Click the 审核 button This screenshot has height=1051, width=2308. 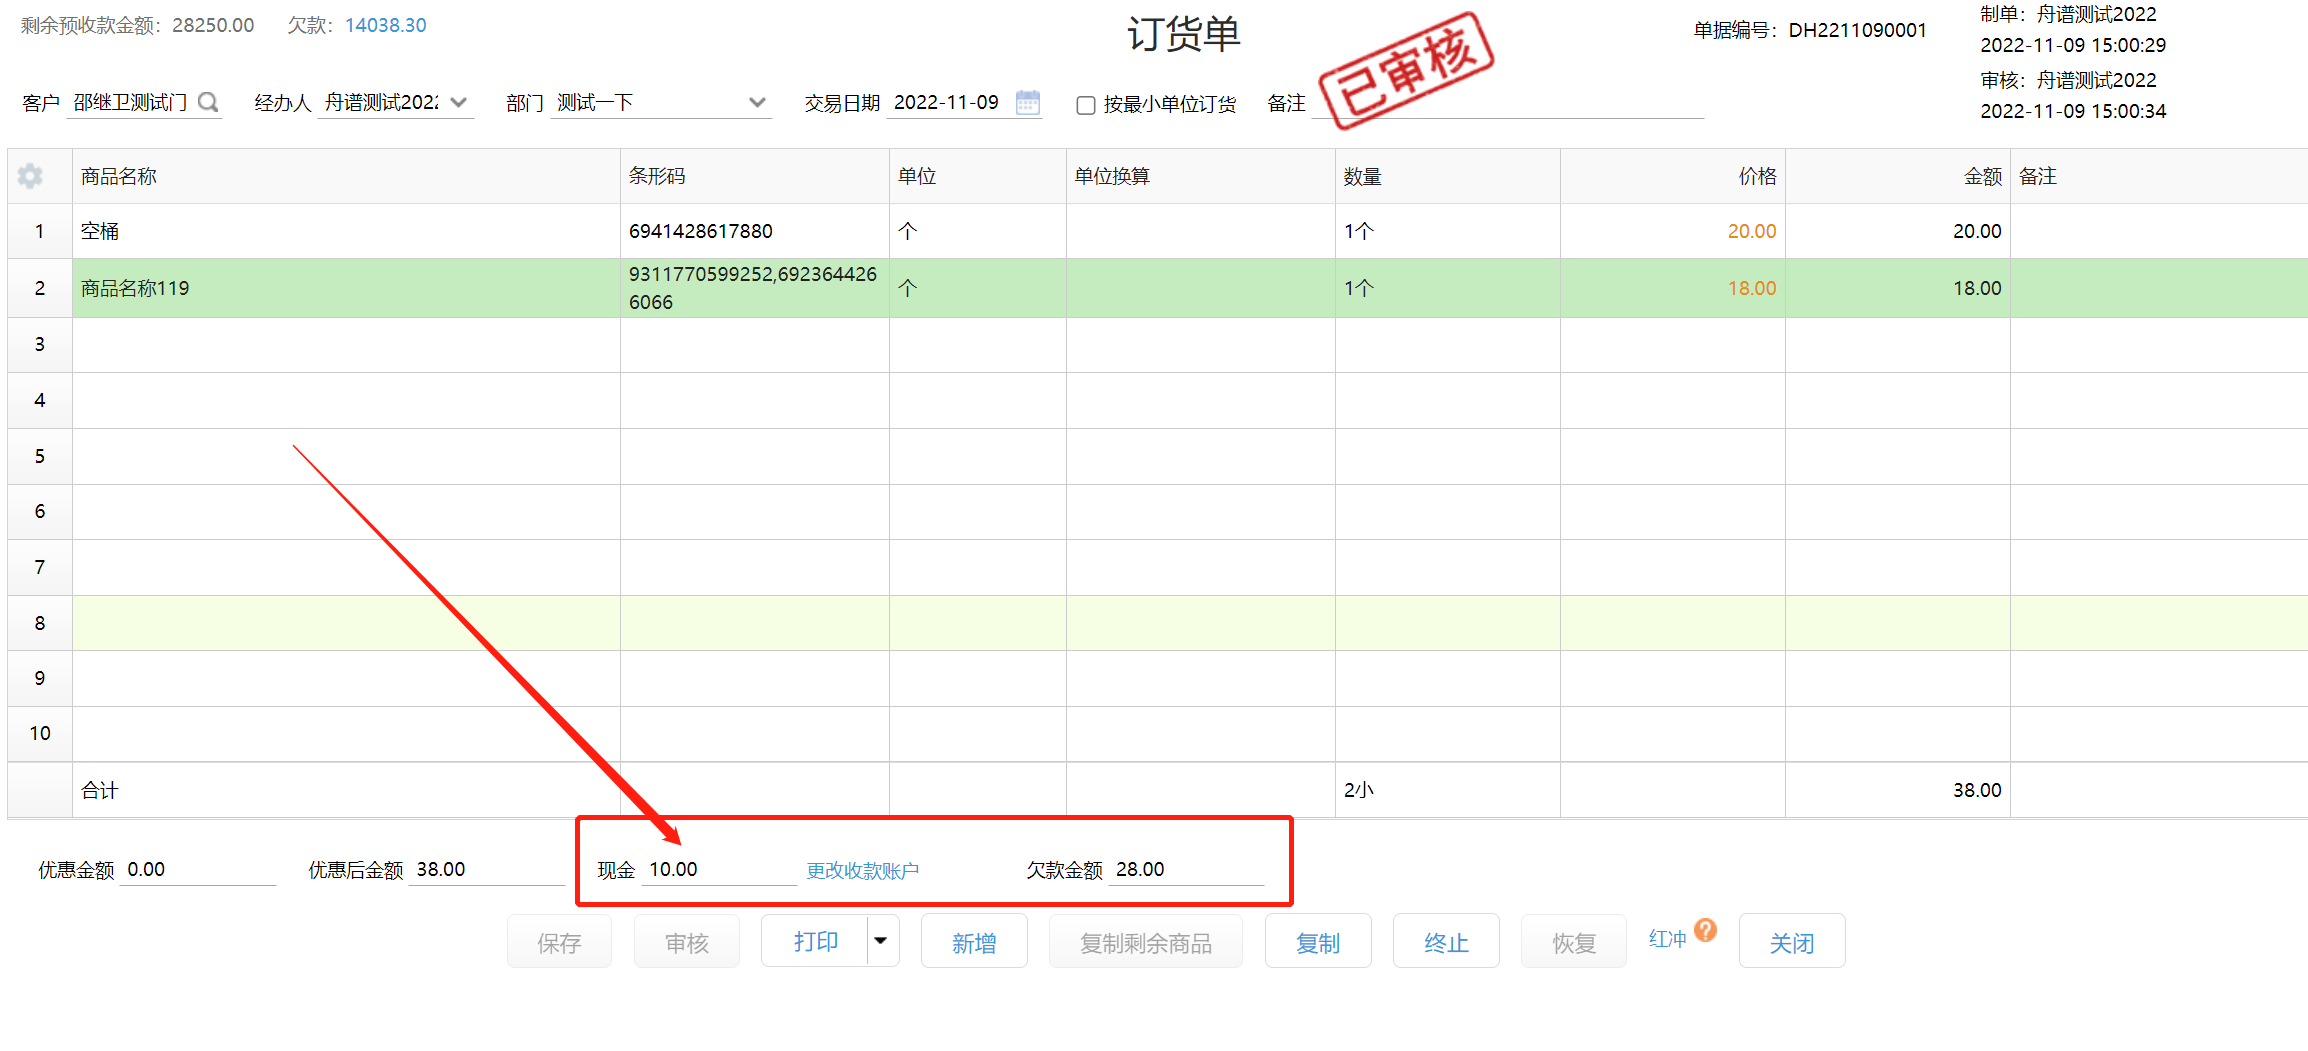tap(687, 942)
